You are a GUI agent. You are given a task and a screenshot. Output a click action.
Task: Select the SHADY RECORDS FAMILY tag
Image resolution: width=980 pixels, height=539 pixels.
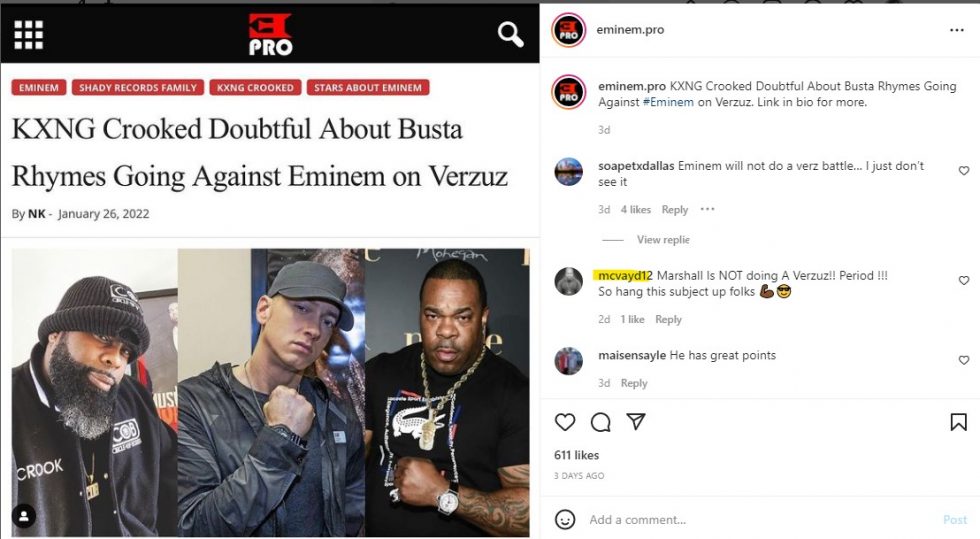click(x=138, y=88)
